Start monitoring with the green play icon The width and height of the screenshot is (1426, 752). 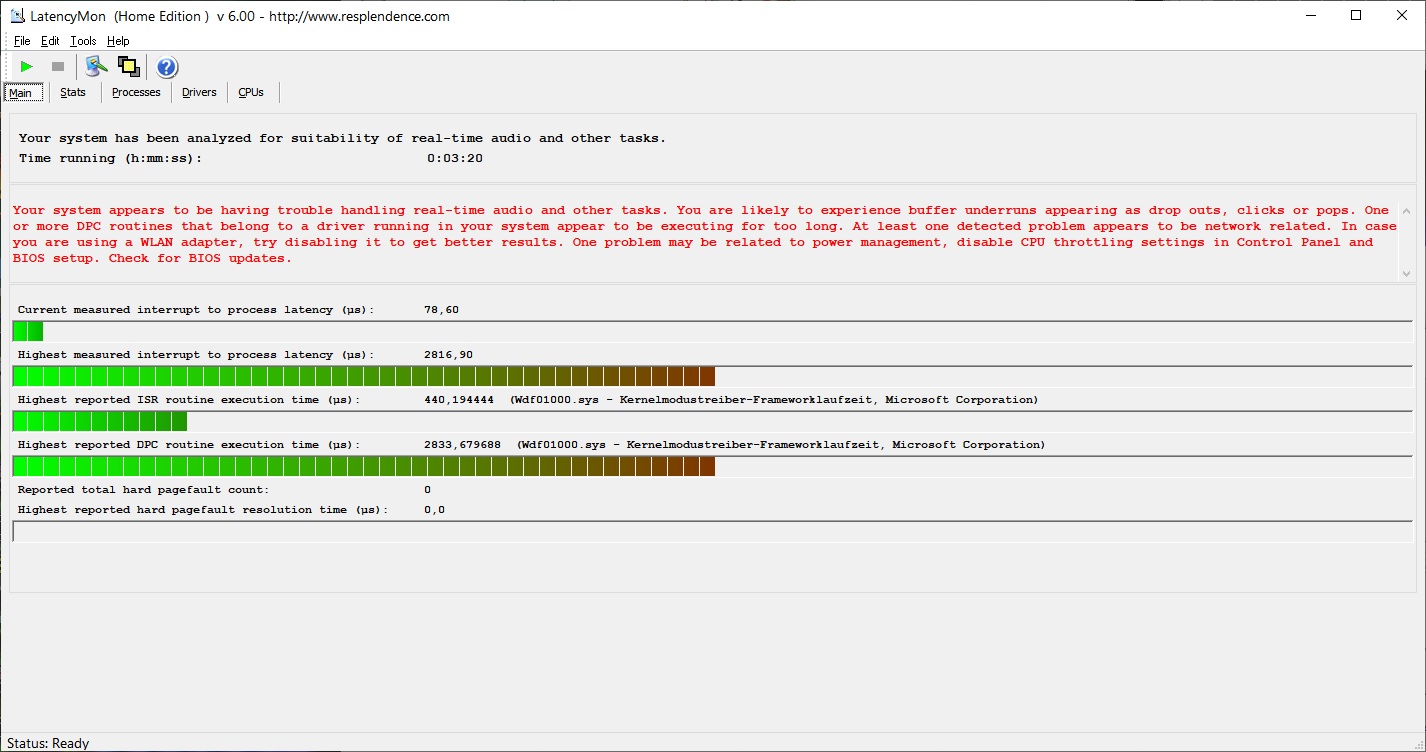[27, 67]
